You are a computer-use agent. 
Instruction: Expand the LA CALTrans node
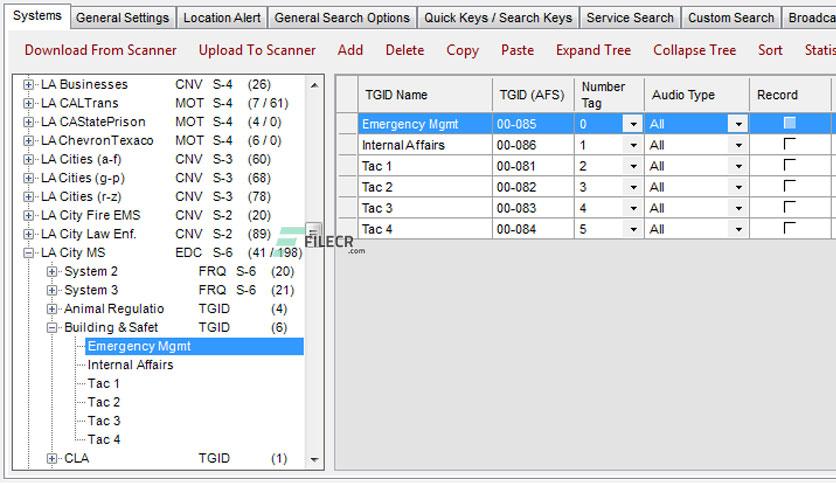coord(29,103)
